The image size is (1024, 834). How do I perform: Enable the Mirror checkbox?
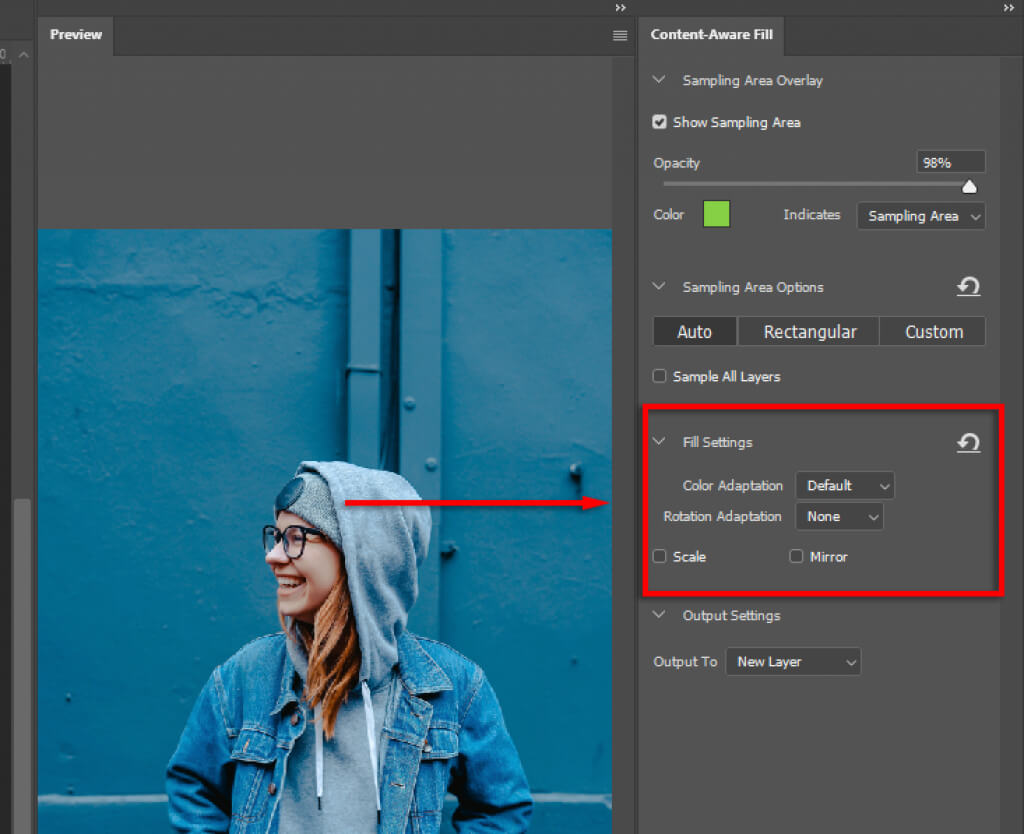[x=797, y=557]
